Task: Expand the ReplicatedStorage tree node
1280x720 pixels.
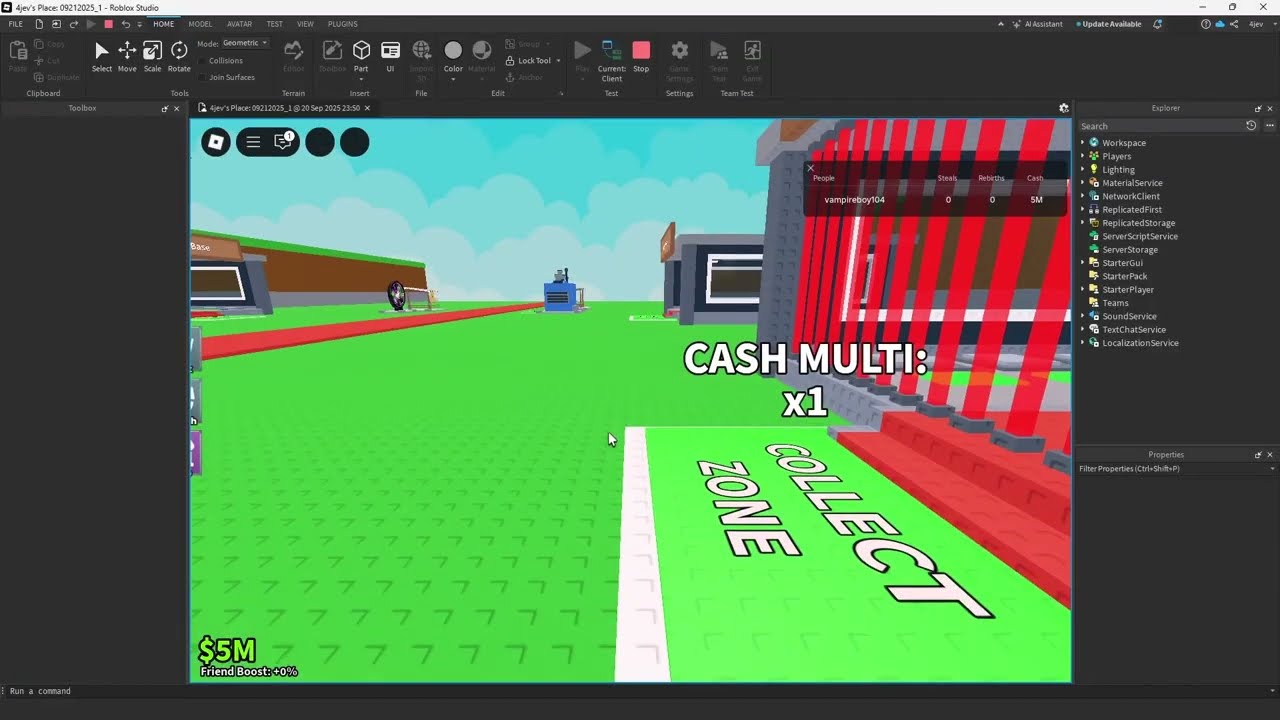Action: [1083, 223]
